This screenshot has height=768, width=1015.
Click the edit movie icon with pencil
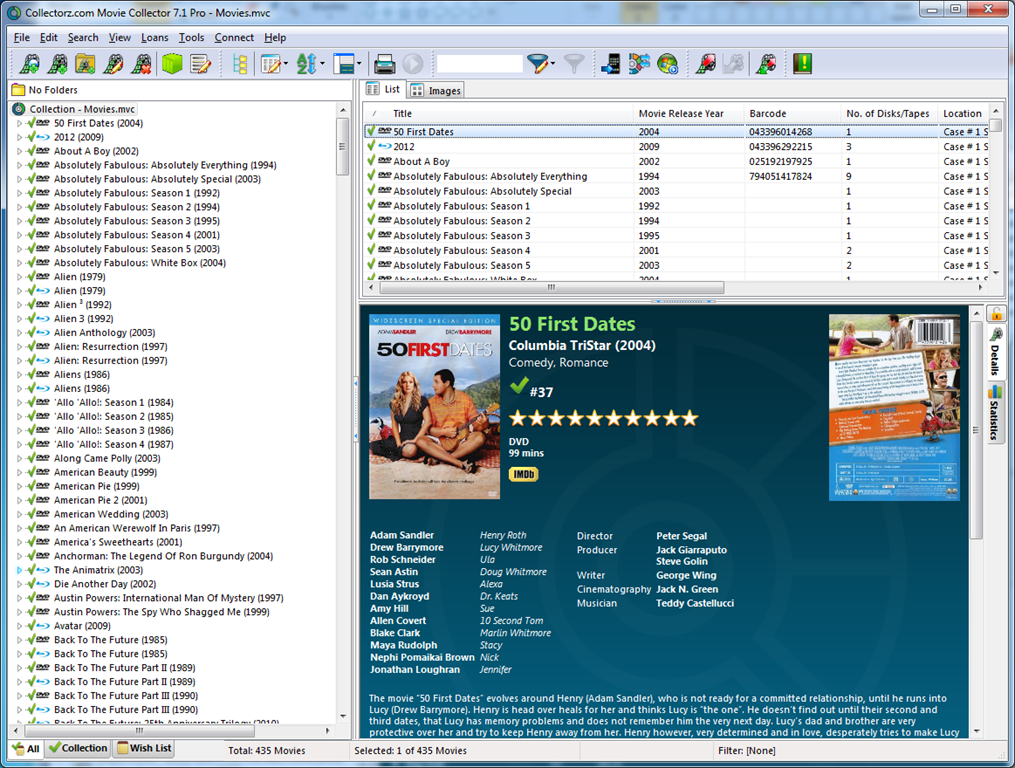tap(113, 63)
